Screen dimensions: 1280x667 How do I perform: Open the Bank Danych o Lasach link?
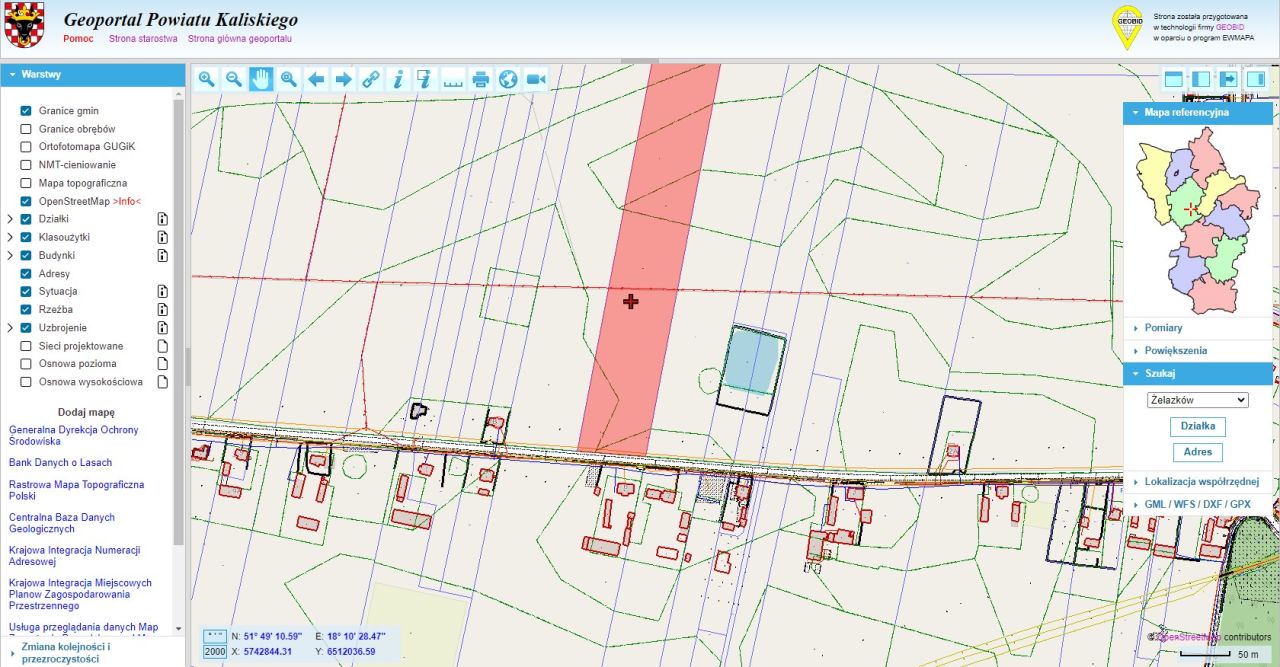click(x=60, y=463)
